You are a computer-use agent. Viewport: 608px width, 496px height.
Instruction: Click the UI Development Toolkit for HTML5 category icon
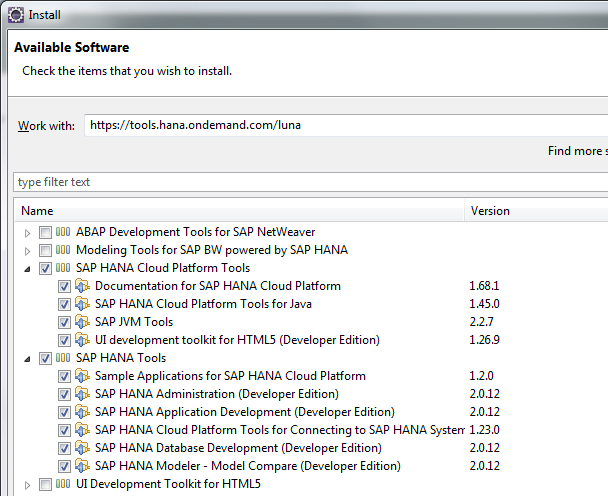pyautogui.click(x=64, y=484)
